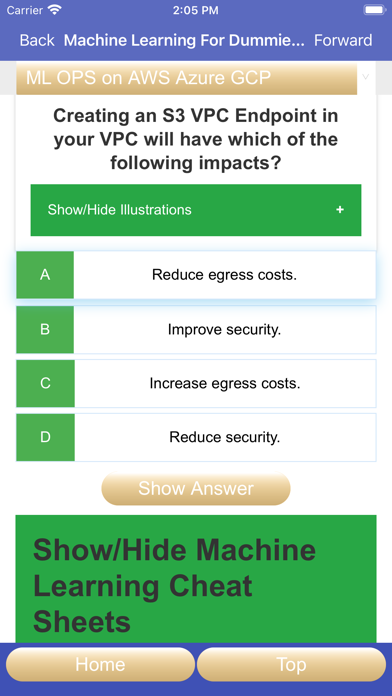
Task: Select answer B letter box
Action: 45,330
